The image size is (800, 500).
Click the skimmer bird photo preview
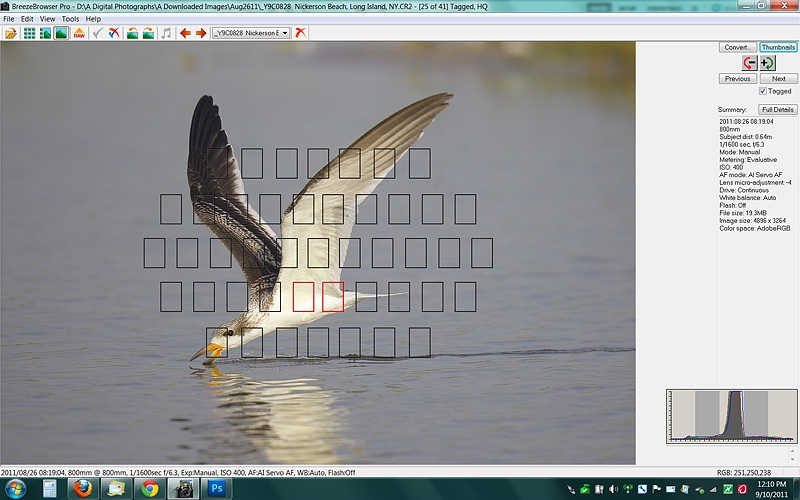(318, 253)
